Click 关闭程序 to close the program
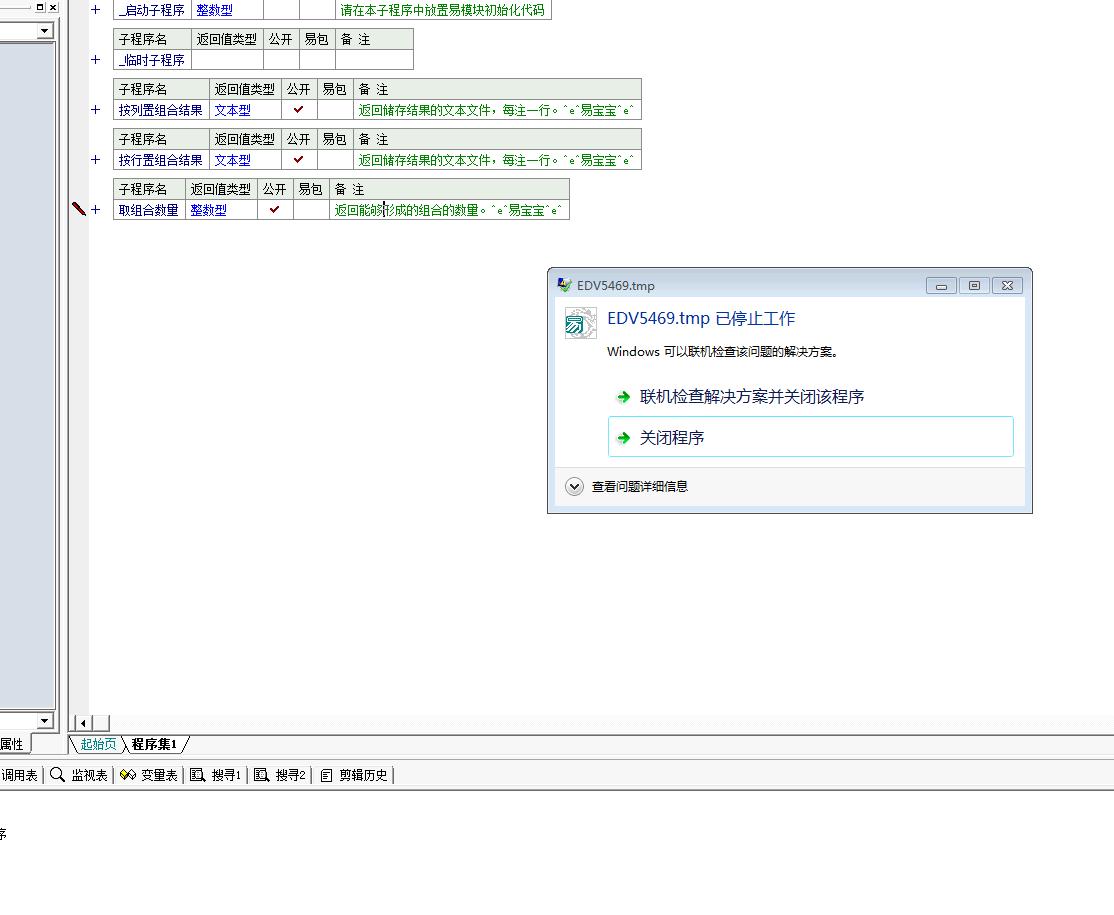This screenshot has height=915, width=1114. click(811, 437)
